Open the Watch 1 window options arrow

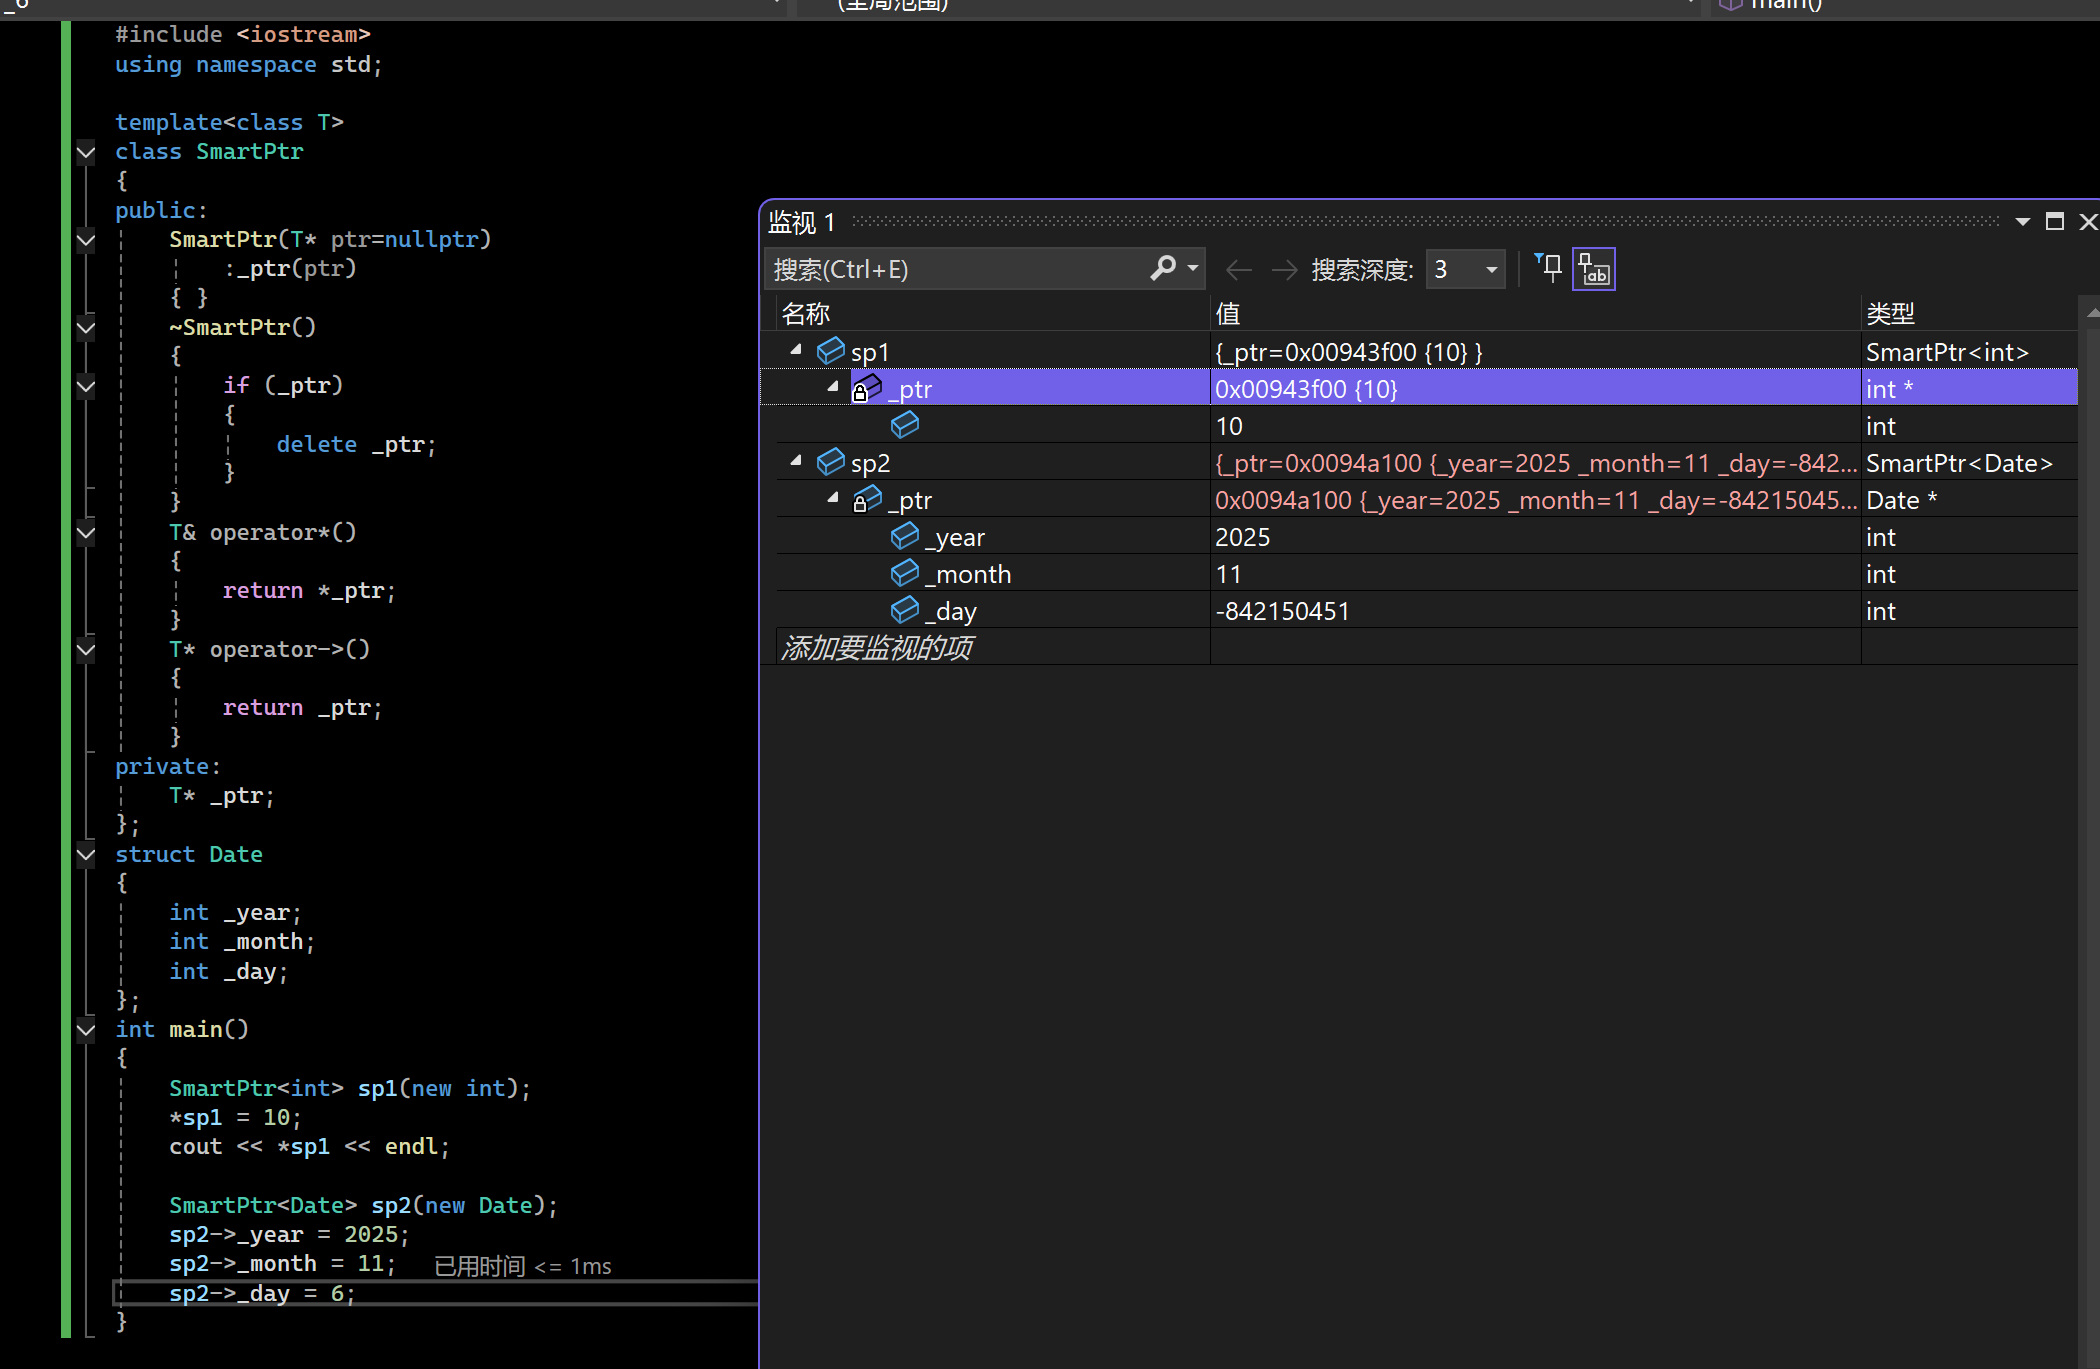2022,222
